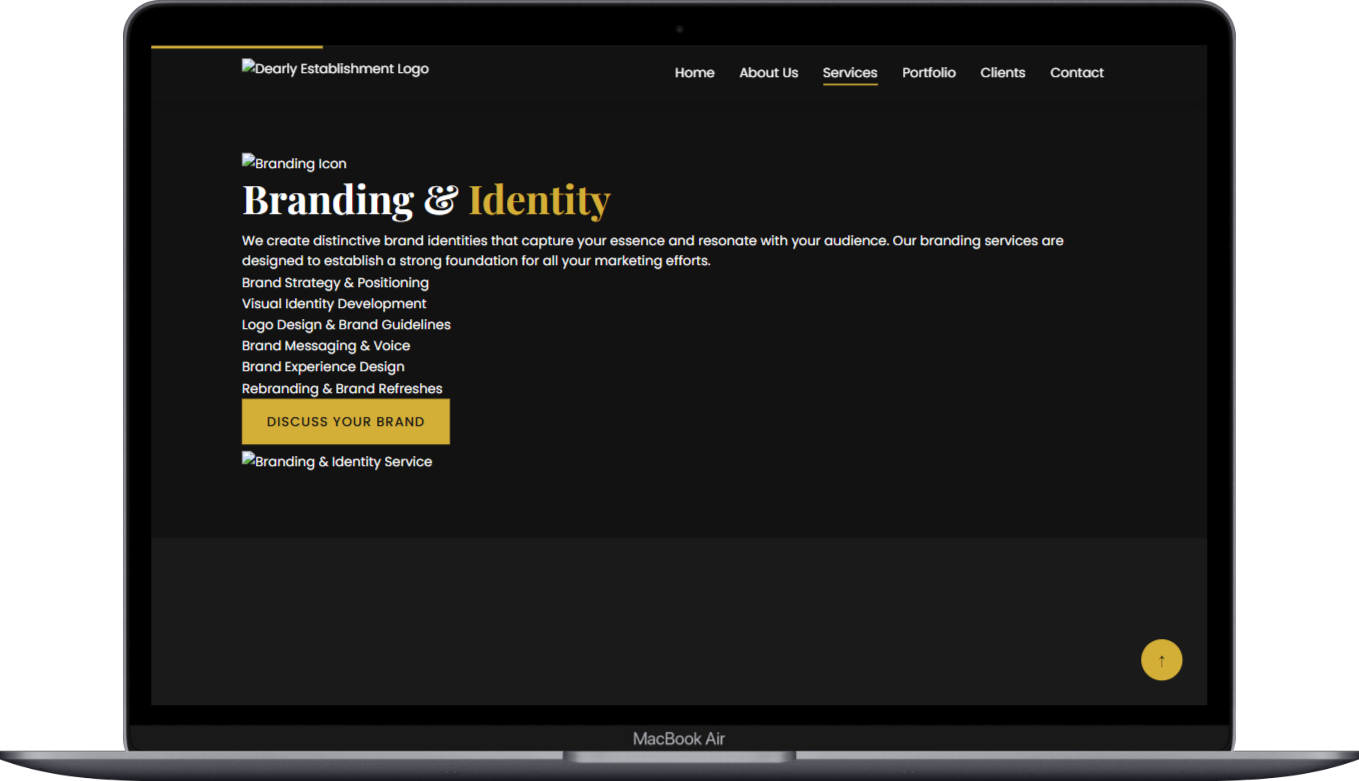Click the gold scroll progress bar at top
The image size is (1359, 781).
(x=236, y=47)
